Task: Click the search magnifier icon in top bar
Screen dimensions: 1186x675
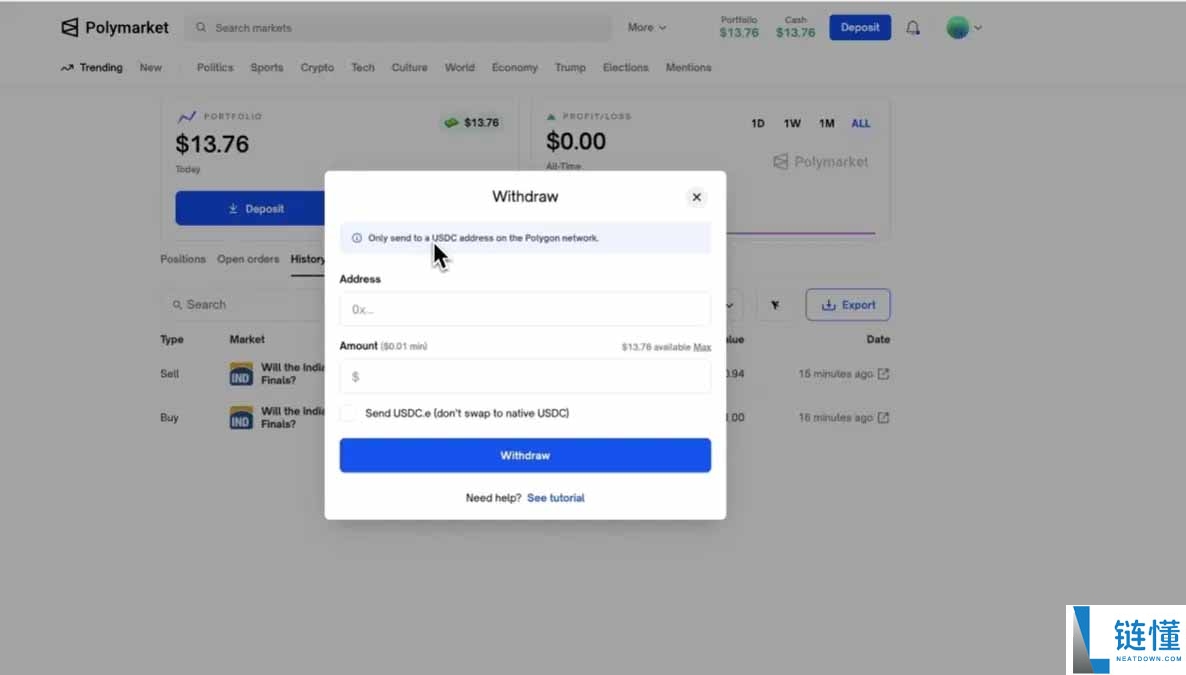Action: [200, 27]
